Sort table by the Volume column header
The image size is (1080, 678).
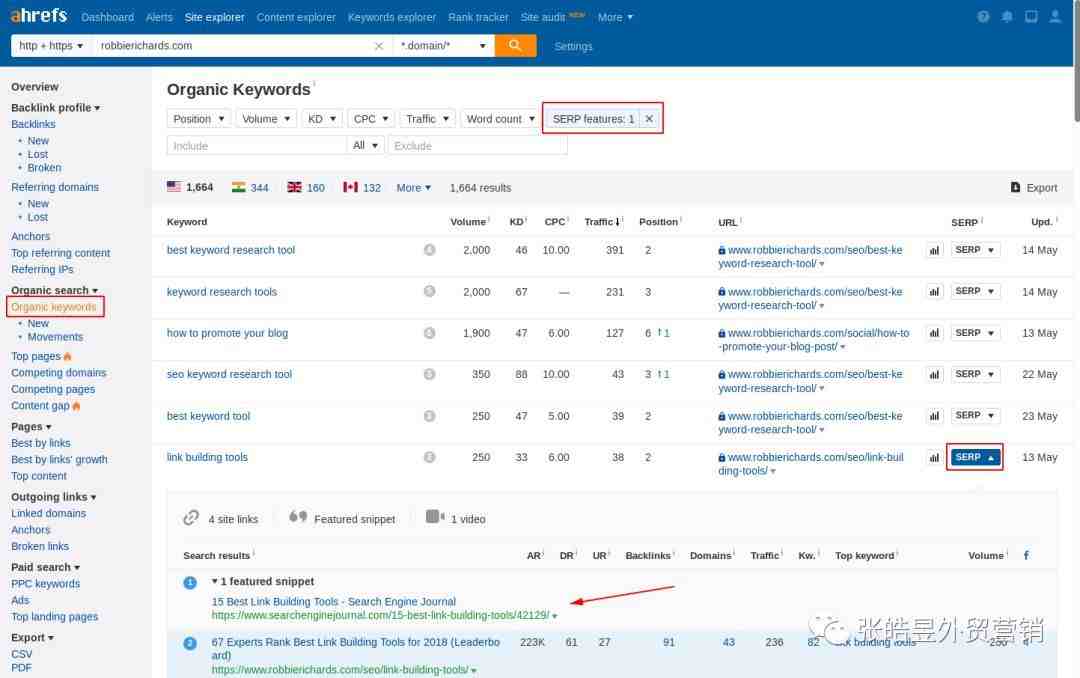[468, 222]
